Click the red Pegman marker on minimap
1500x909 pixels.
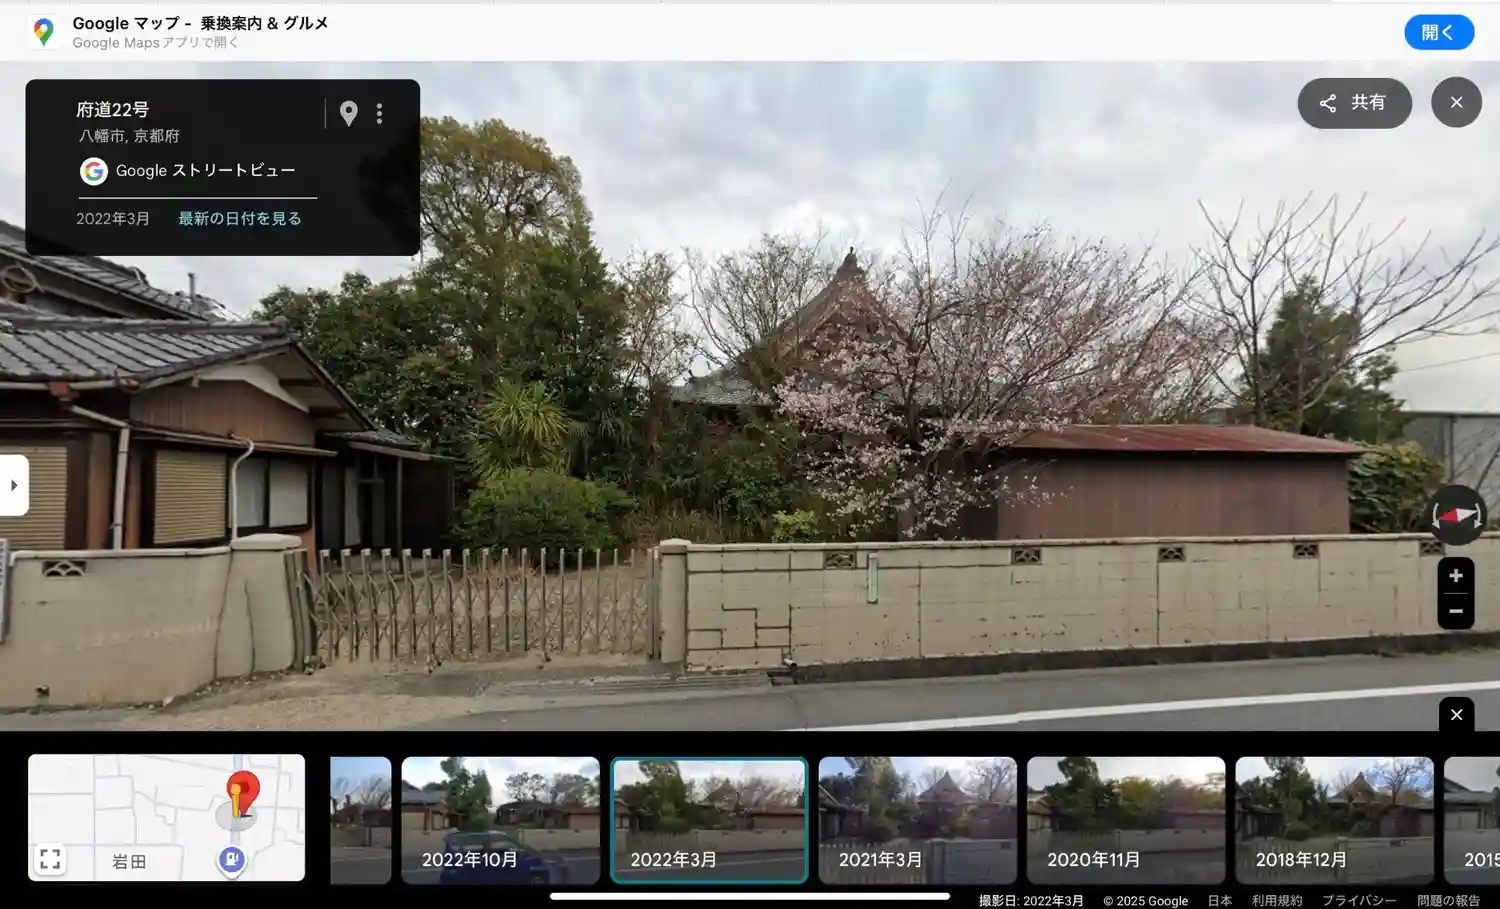[x=242, y=795]
